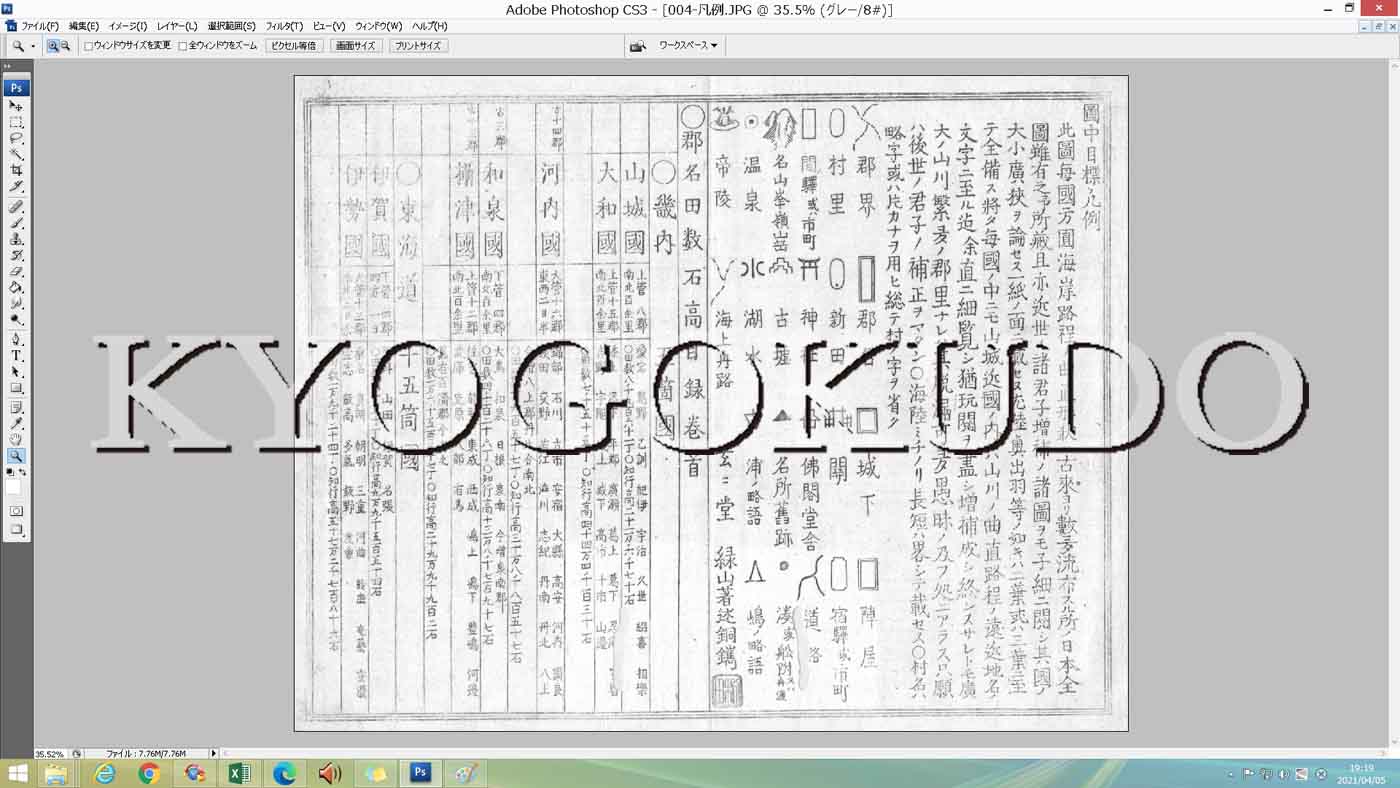Select the Clone Stamp tool
The width and height of the screenshot is (1400, 788).
point(16,239)
